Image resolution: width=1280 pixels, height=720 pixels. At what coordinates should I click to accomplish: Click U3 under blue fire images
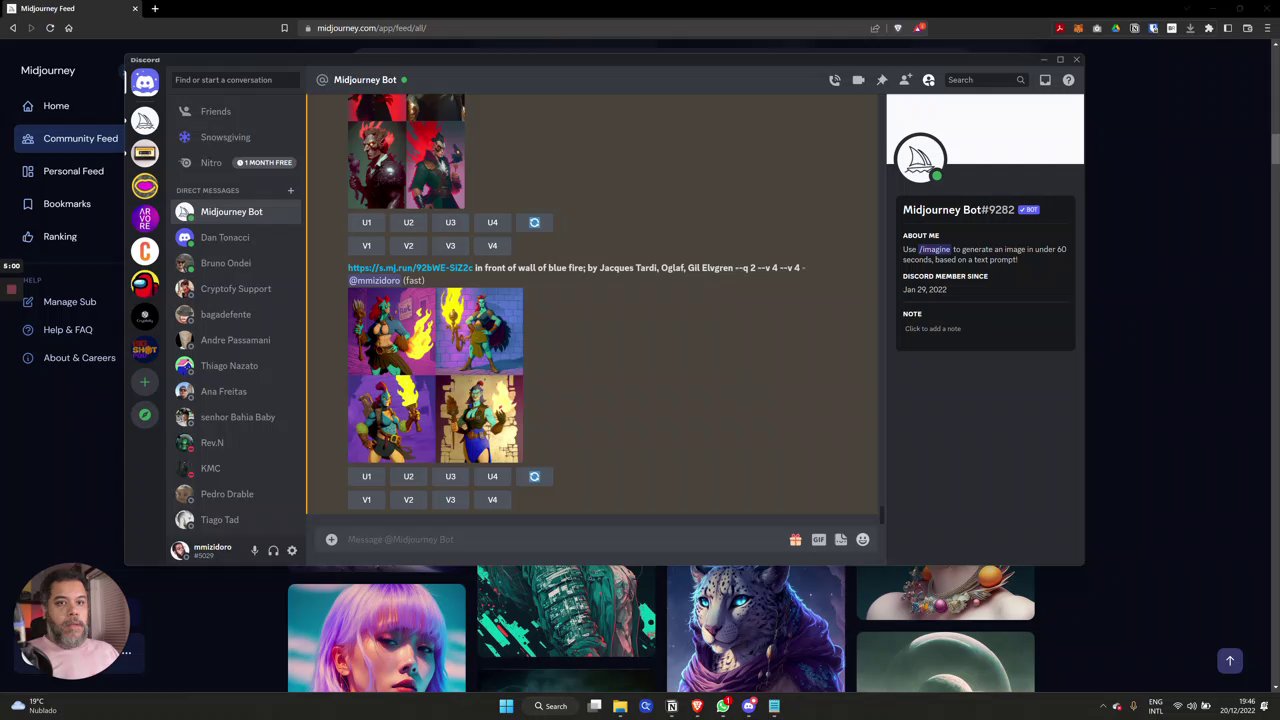point(450,477)
